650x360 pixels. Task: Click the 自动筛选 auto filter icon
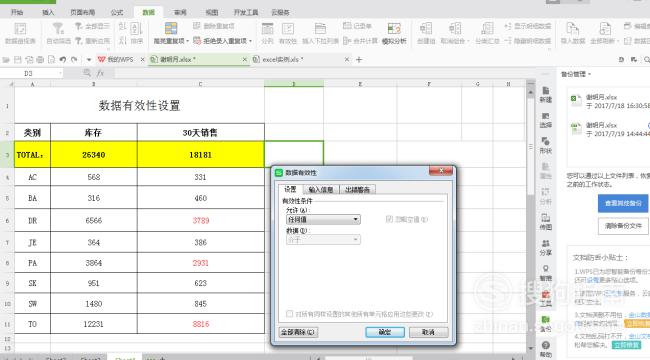[x=58, y=29]
